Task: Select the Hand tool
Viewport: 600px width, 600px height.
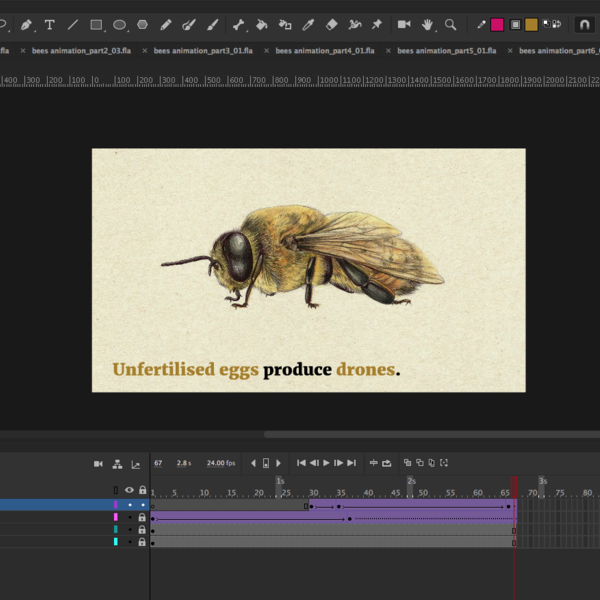Action: (427, 25)
